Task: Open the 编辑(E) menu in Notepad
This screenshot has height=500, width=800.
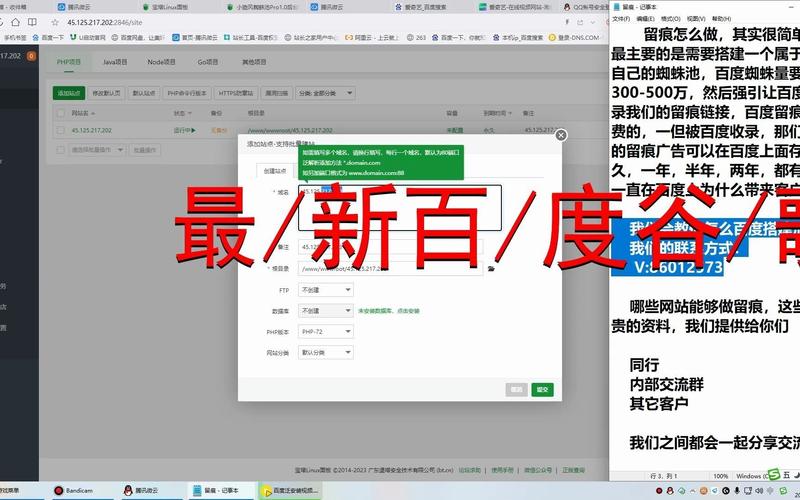Action: pos(645,19)
